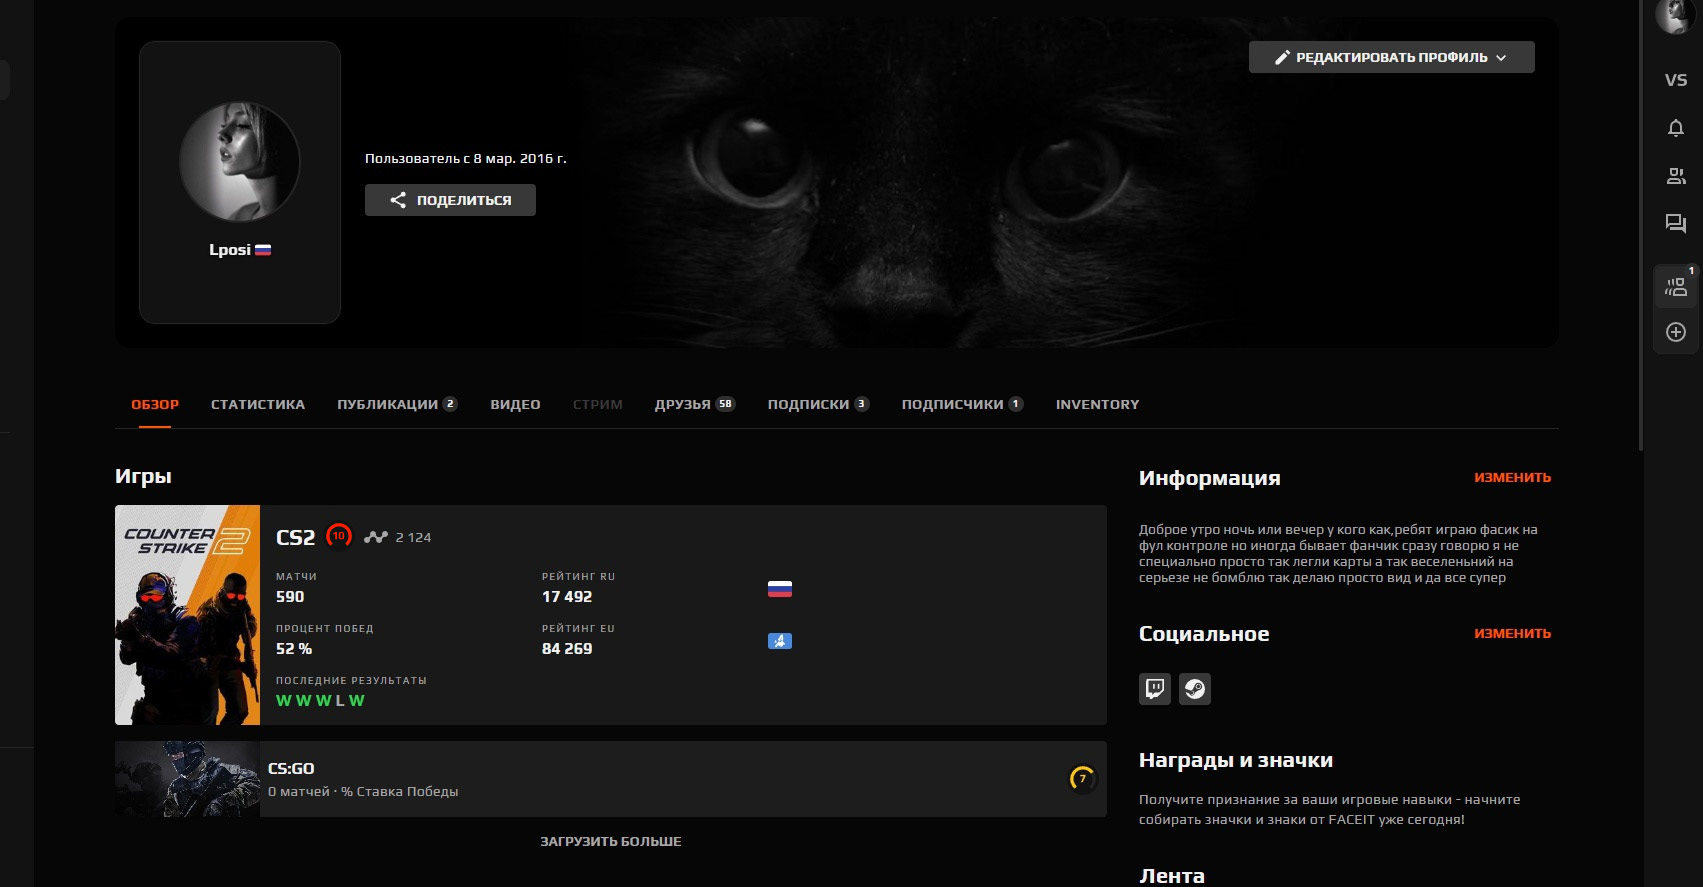Click the Counter-Strike 2 cover art
The height and width of the screenshot is (887, 1703).
(188, 615)
